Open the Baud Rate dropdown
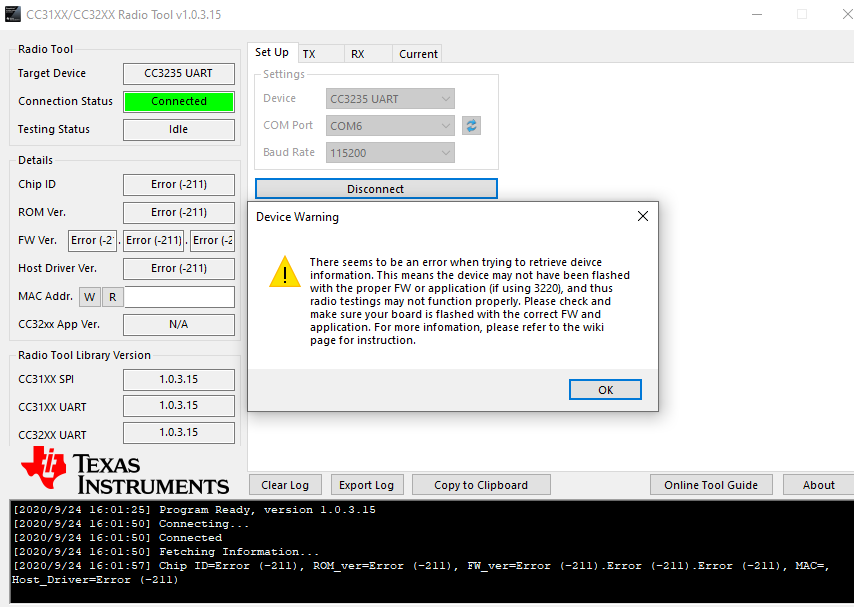Viewport: 854px width, 607px height. point(390,153)
